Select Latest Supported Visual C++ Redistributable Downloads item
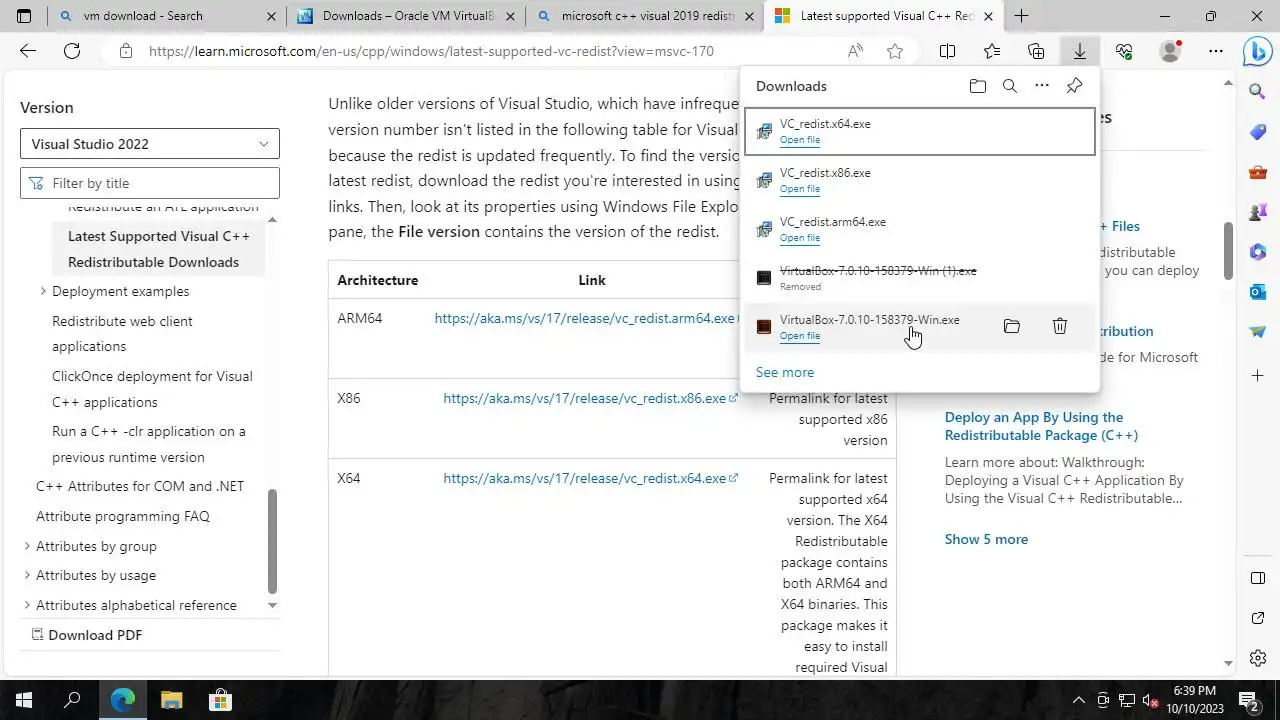Viewport: 1280px width, 720px height. tap(159, 249)
